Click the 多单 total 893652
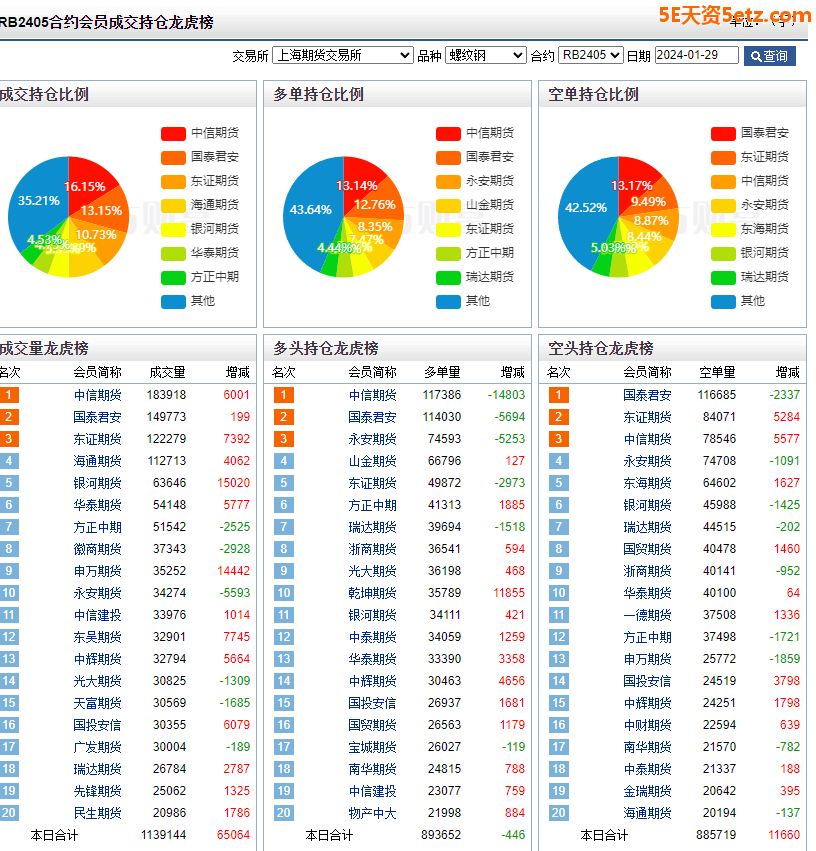 441,835
